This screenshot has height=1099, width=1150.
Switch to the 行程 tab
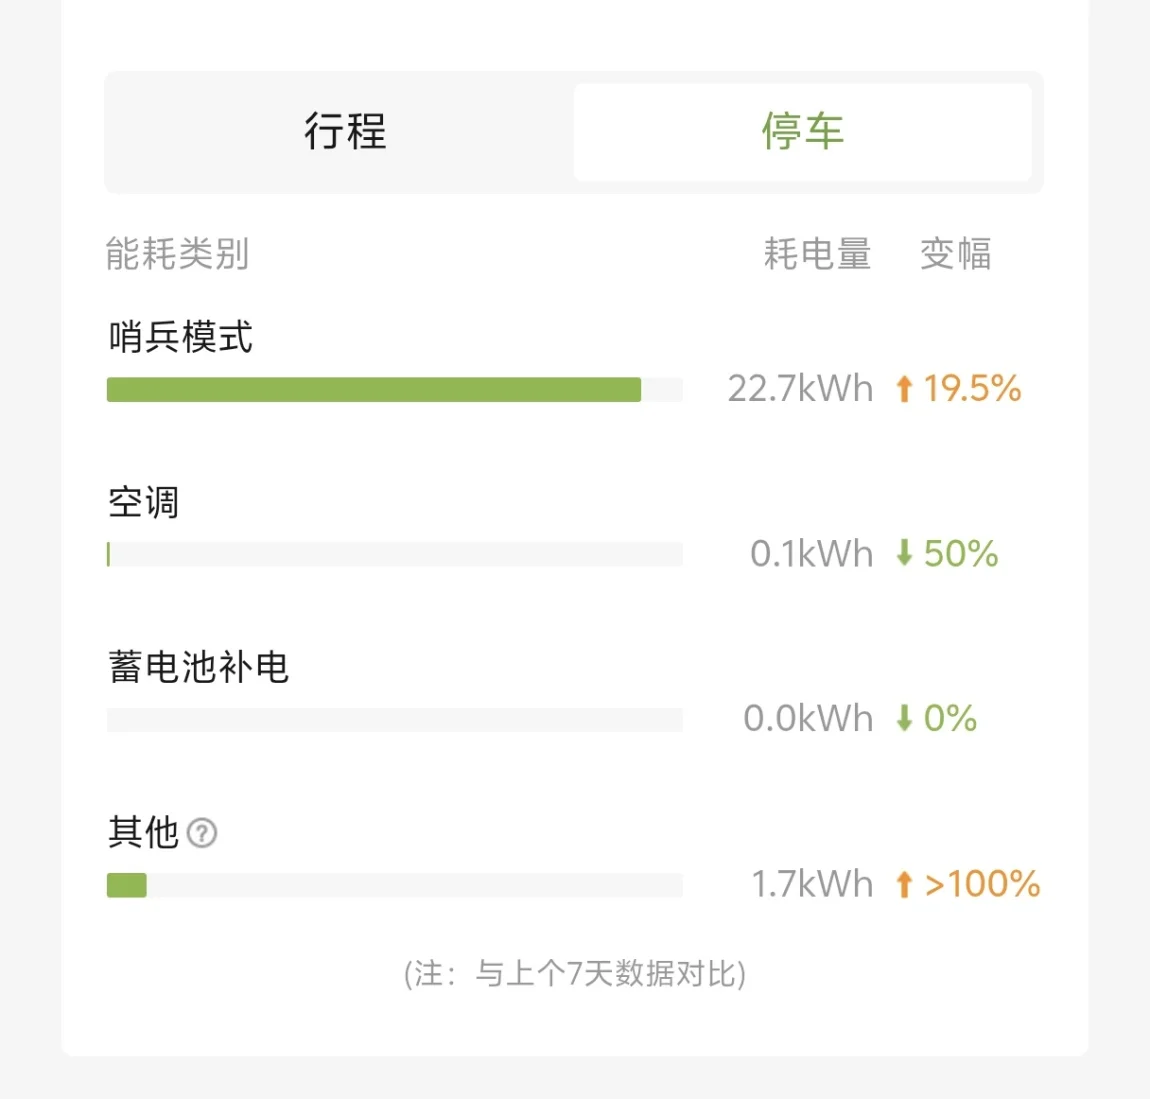point(345,132)
